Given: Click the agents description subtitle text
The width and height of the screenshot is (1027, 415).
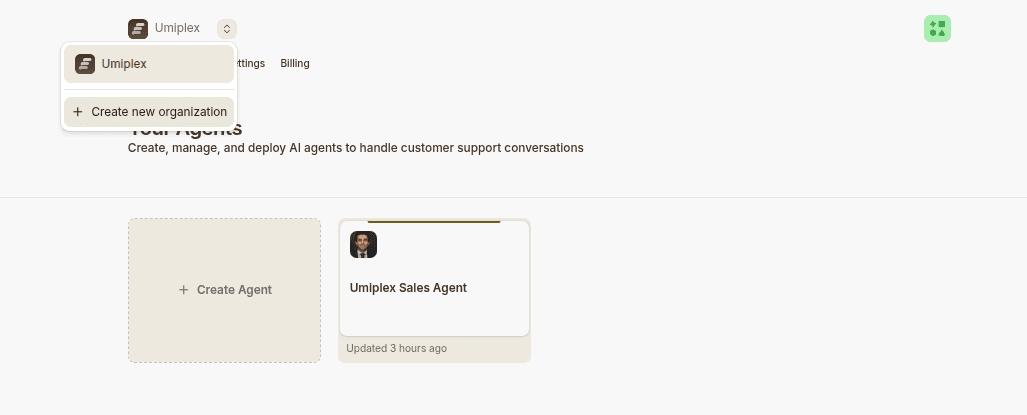Looking at the screenshot, I should click(x=356, y=148).
